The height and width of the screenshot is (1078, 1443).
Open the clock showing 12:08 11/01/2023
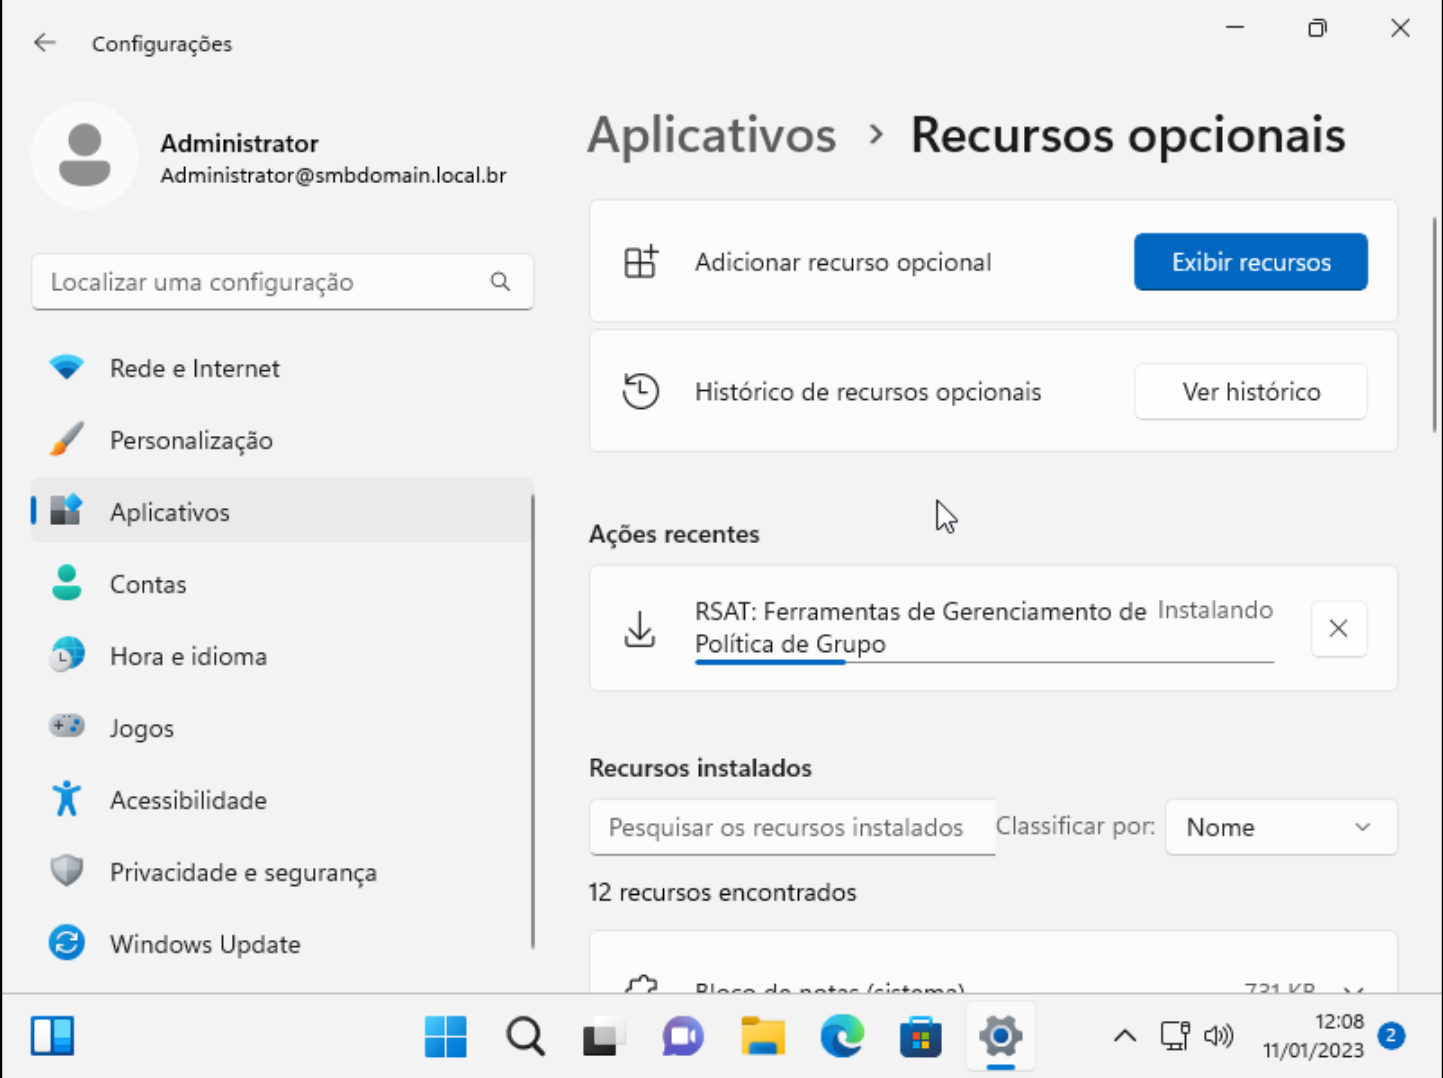point(1313,1036)
